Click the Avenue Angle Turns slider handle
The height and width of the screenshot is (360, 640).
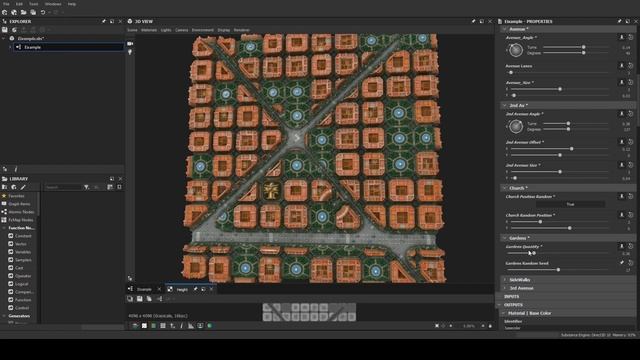pyautogui.click(x=584, y=47)
